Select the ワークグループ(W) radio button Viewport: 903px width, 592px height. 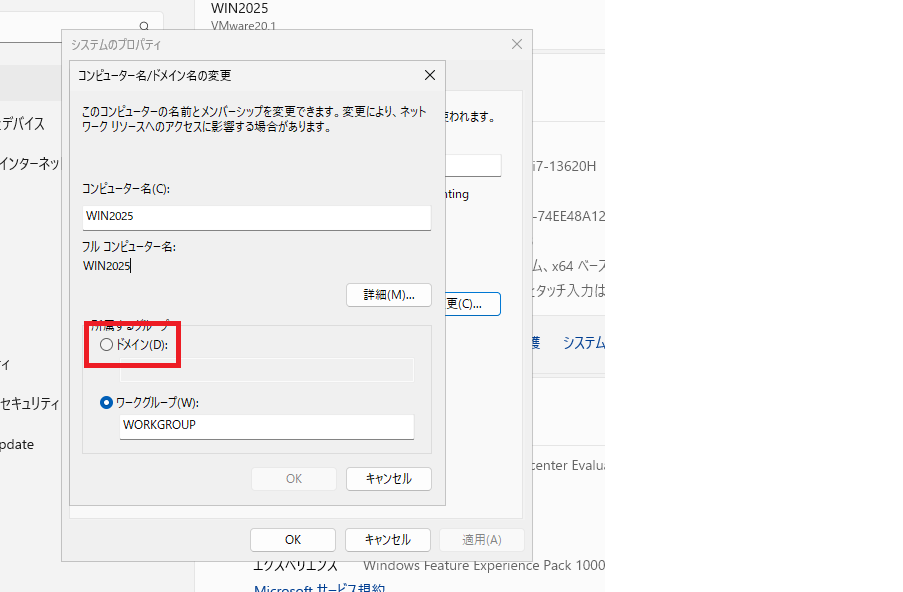pyautogui.click(x=107, y=402)
